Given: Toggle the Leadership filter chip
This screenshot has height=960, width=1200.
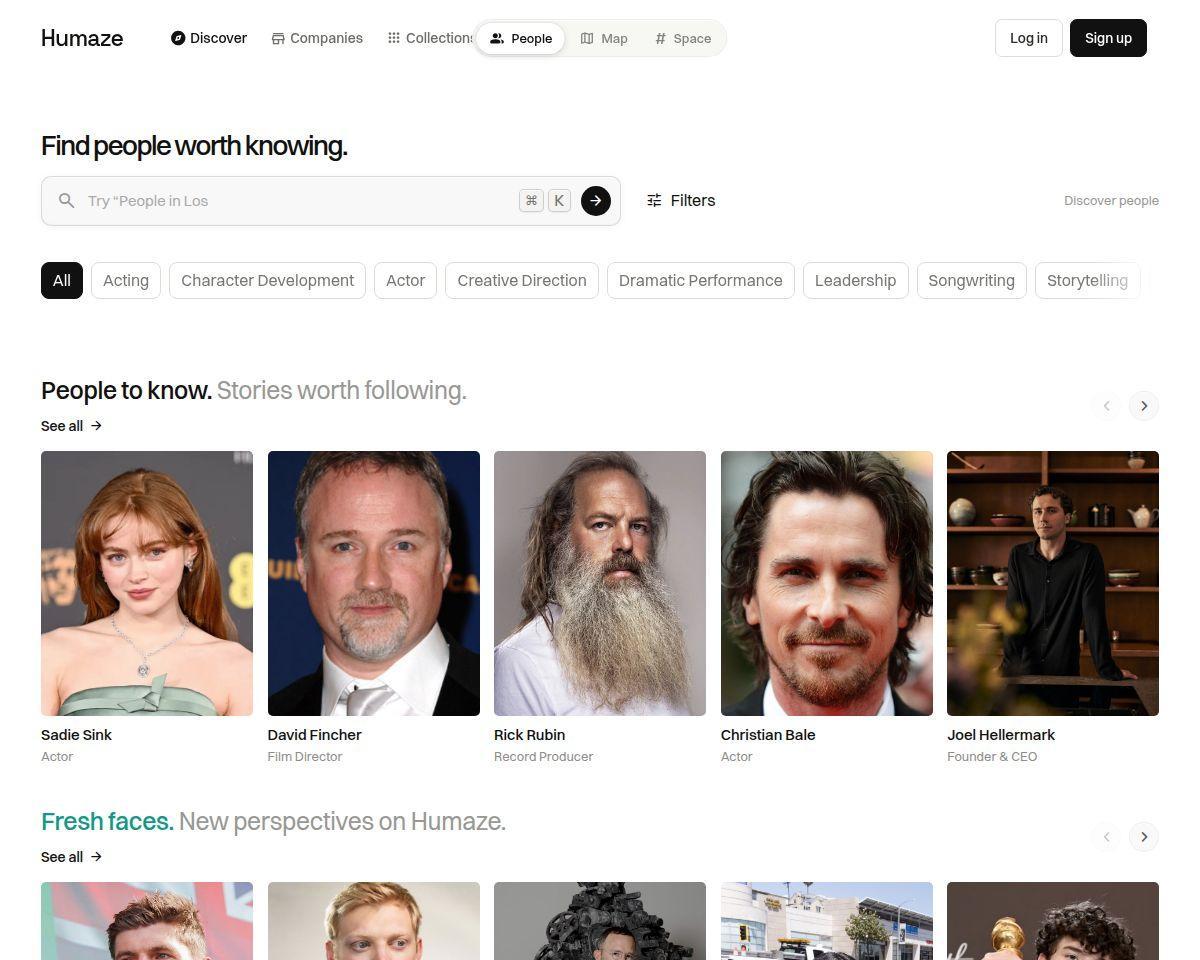Looking at the screenshot, I should point(855,280).
